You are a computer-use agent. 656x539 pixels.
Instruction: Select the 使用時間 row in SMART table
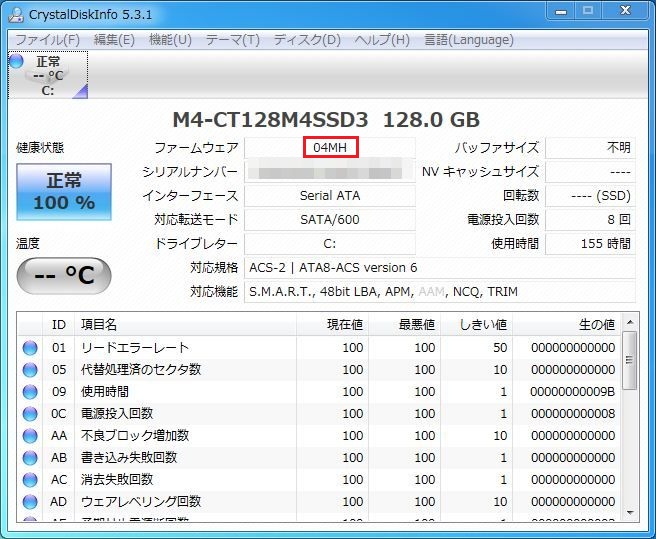coord(319,392)
